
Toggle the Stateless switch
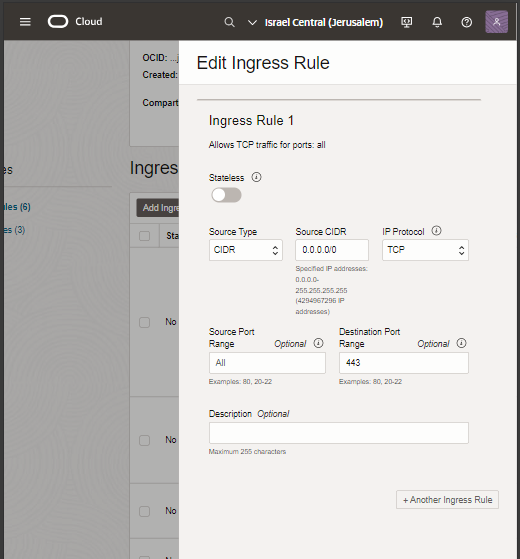tap(226, 195)
